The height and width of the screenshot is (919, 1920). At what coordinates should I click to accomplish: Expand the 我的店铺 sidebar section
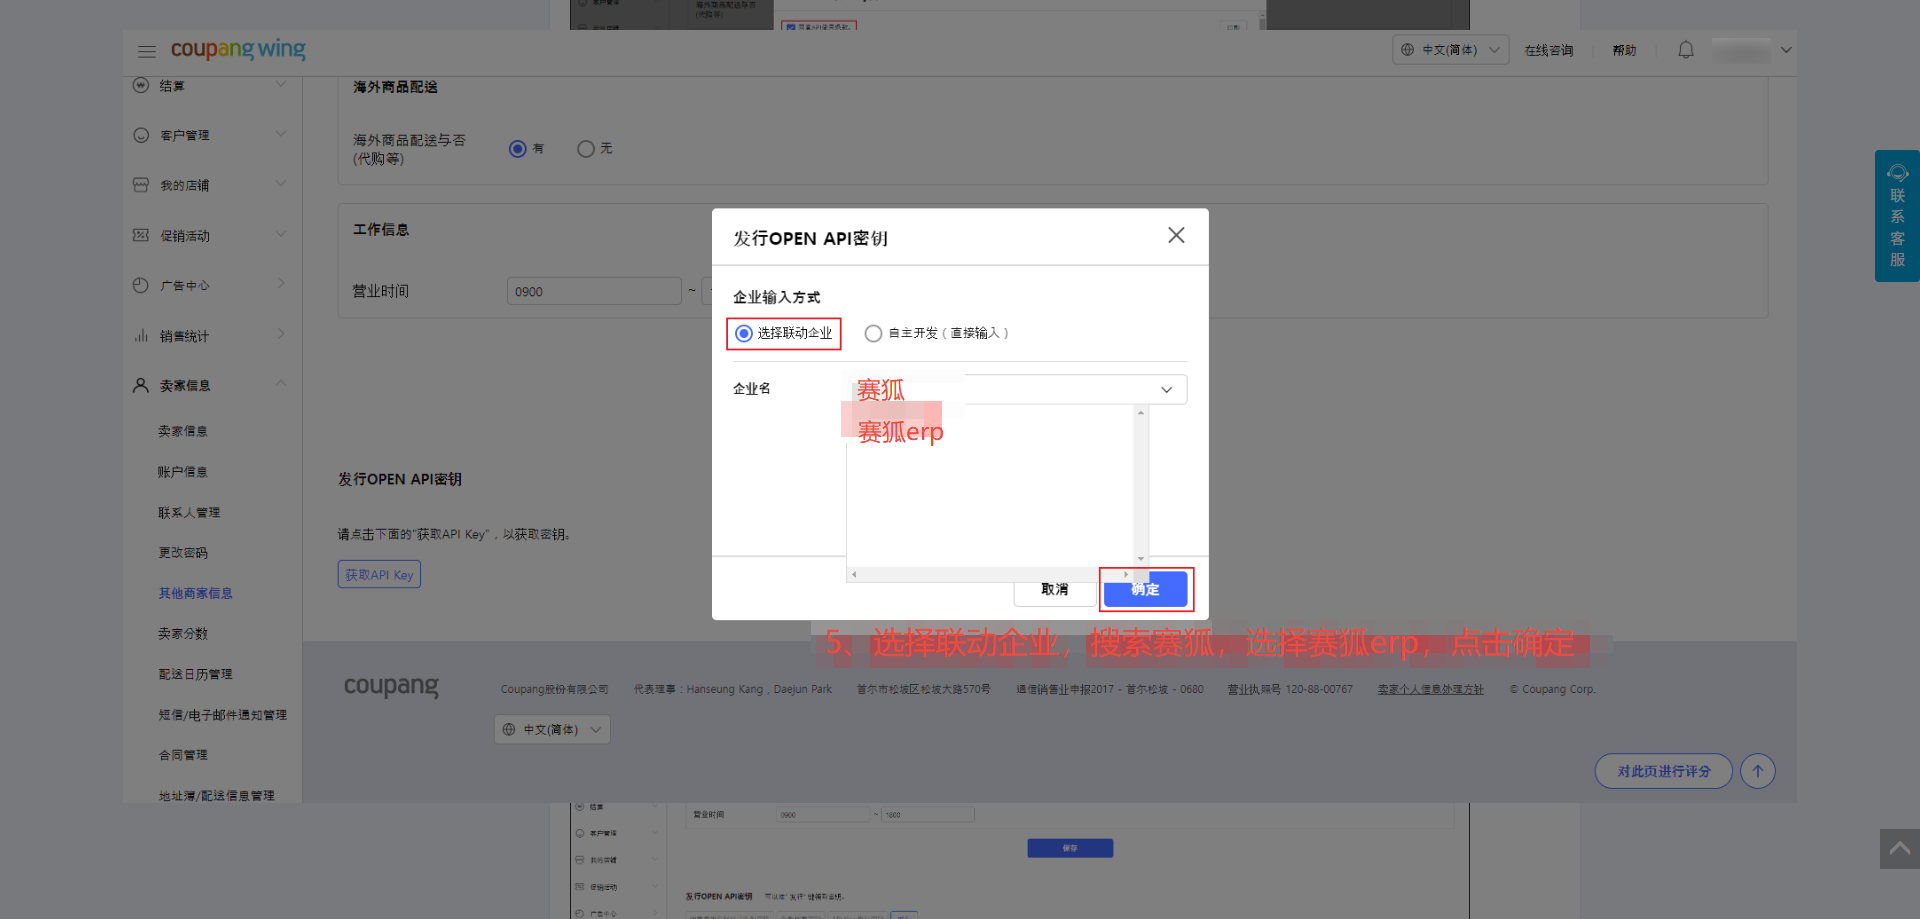pyautogui.click(x=281, y=184)
